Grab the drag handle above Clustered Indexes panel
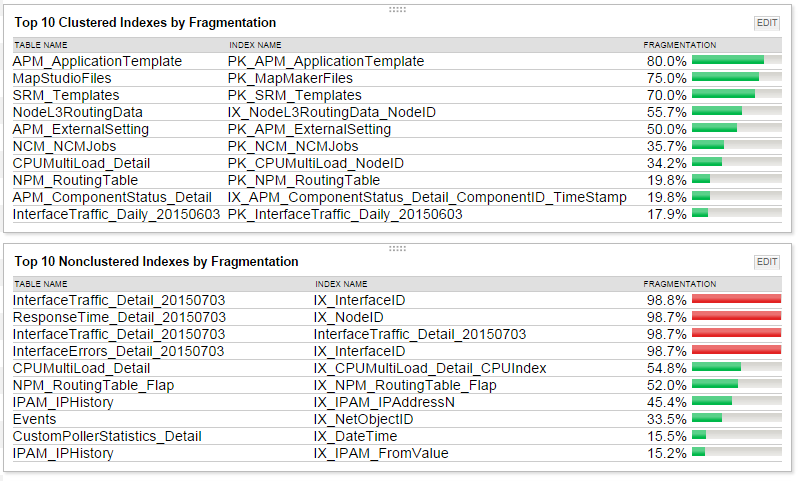 [397, 9]
